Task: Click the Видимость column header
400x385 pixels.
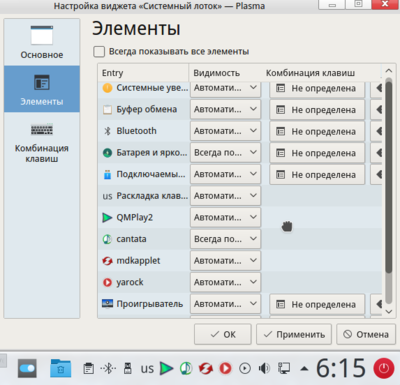Action: pos(225,73)
